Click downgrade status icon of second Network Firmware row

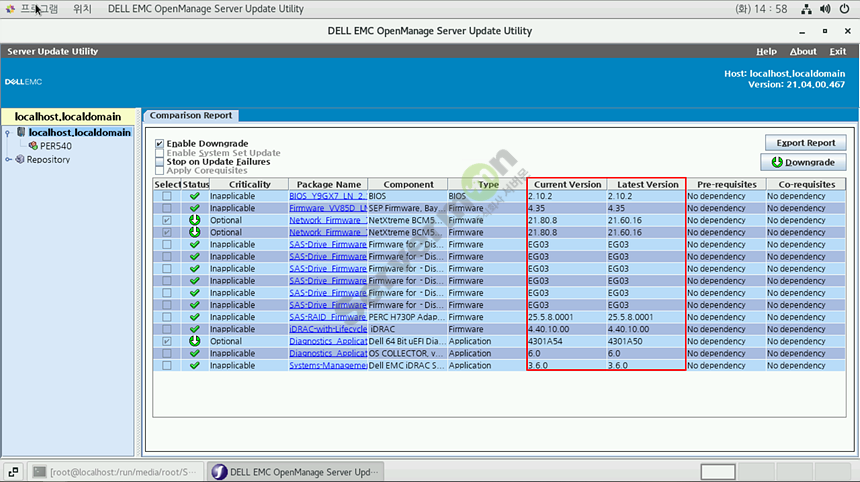pyautogui.click(x=195, y=232)
